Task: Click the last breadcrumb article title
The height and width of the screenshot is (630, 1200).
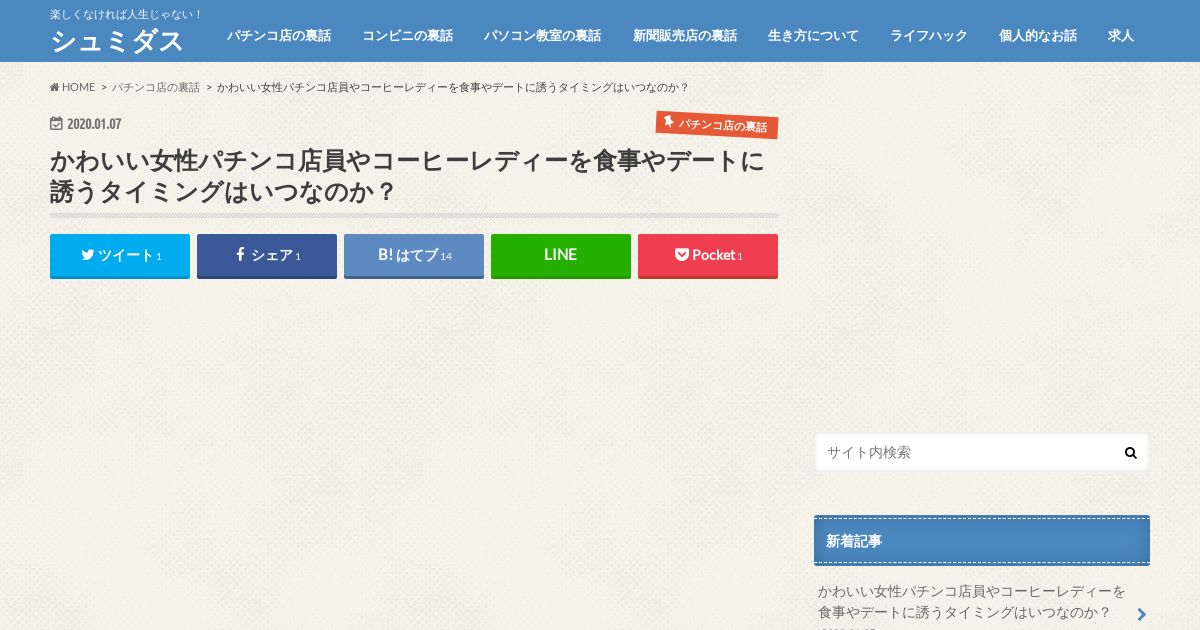Action: (x=452, y=87)
